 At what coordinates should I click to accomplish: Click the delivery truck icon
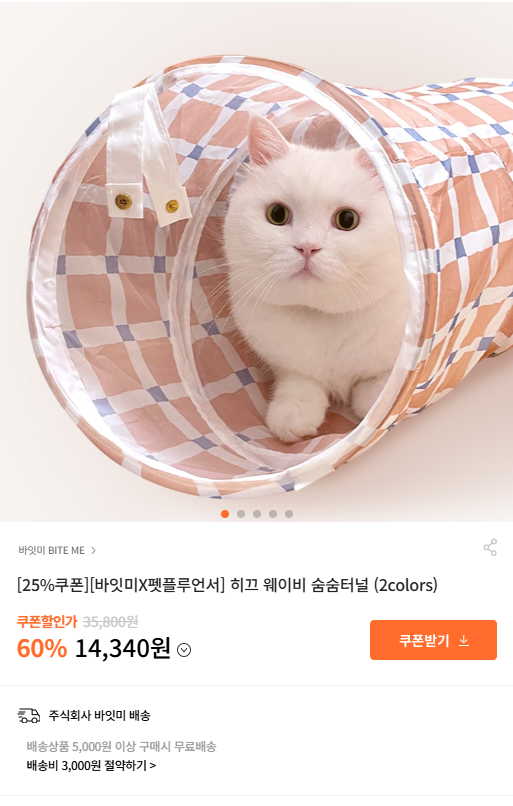[29, 715]
